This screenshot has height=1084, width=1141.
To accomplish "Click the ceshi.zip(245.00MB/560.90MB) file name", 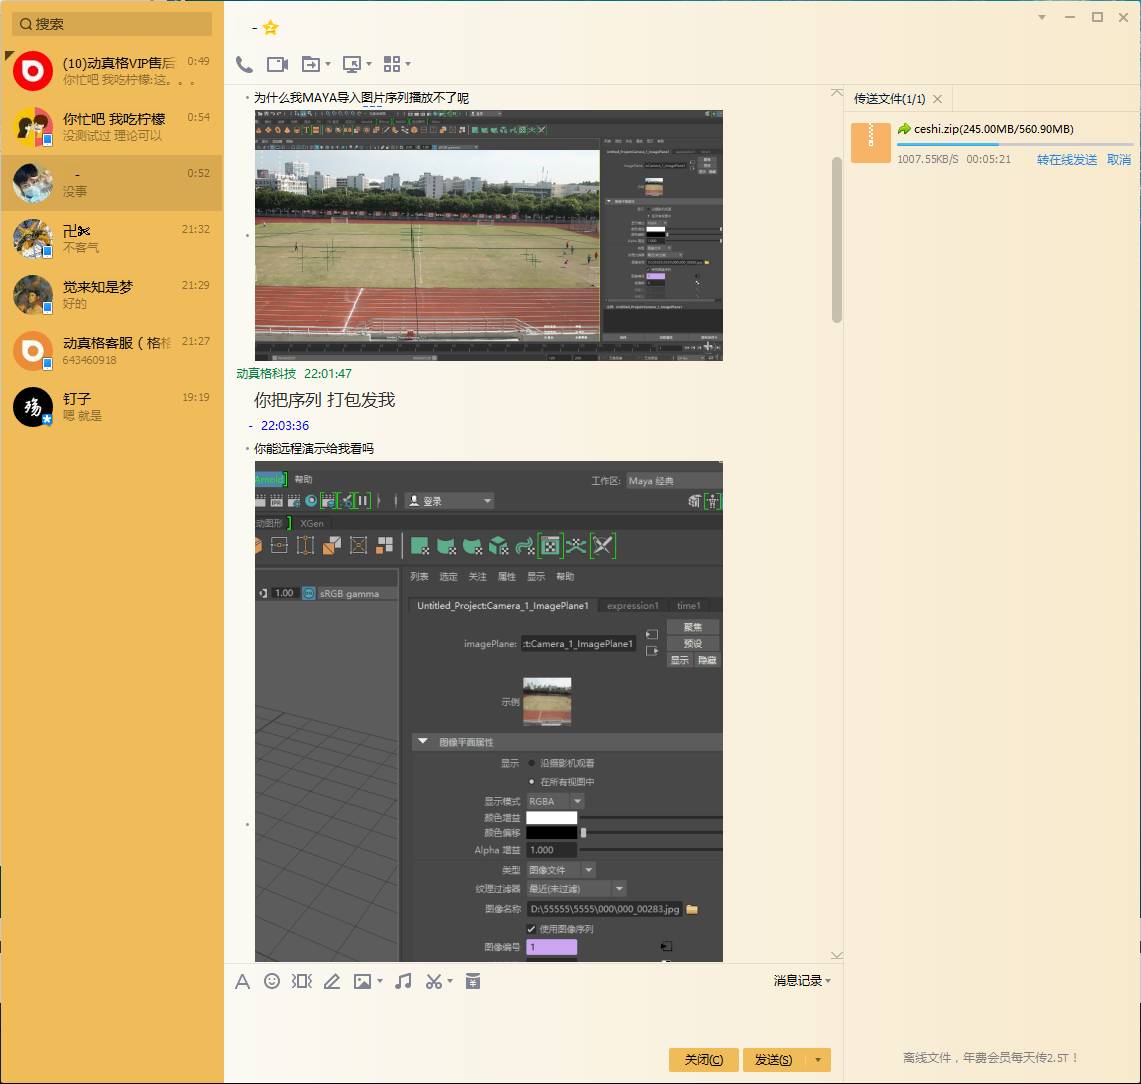I will tap(993, 129).
